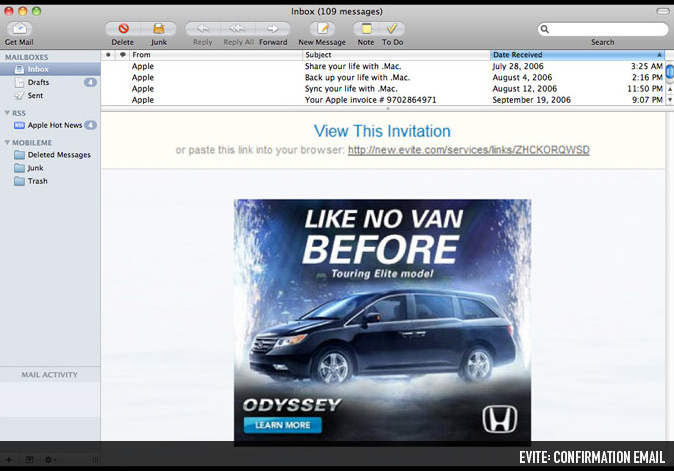
Task: Click the flag/conversation column header icon
Action: coord(123,55)
